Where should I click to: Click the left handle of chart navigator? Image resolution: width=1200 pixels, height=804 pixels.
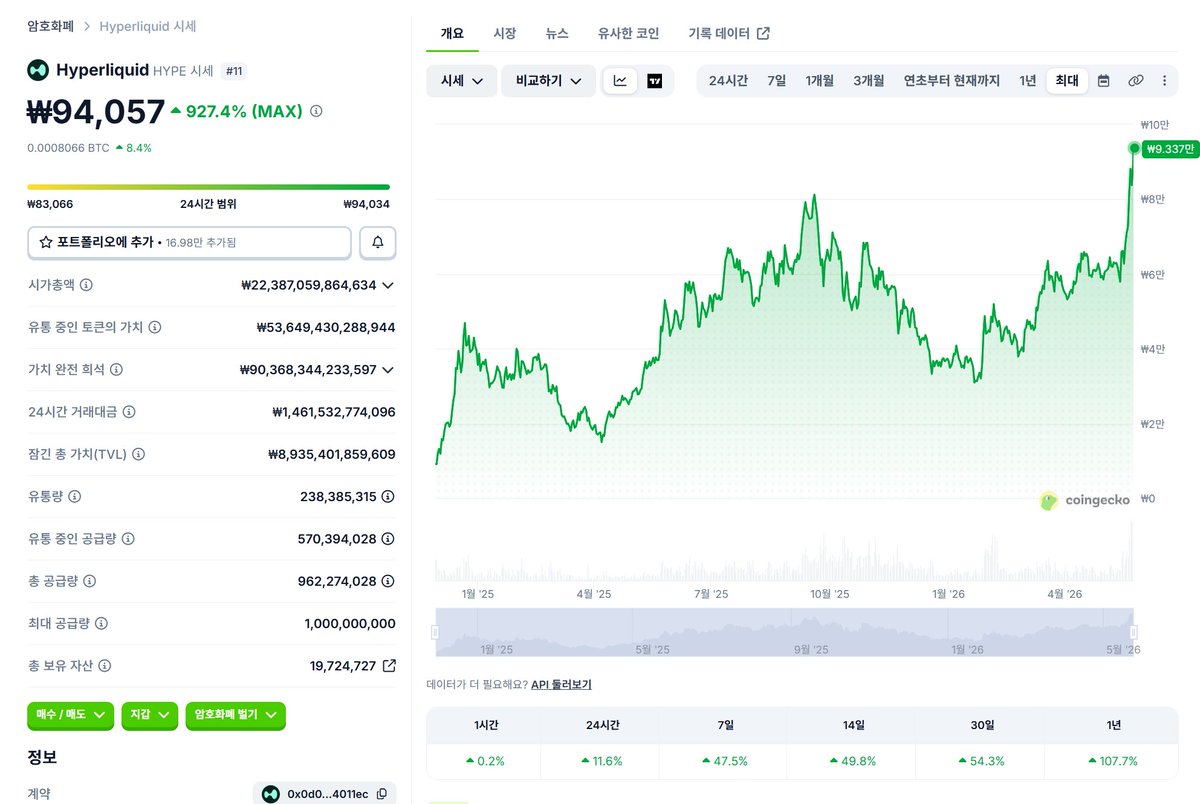pos(435,632)
